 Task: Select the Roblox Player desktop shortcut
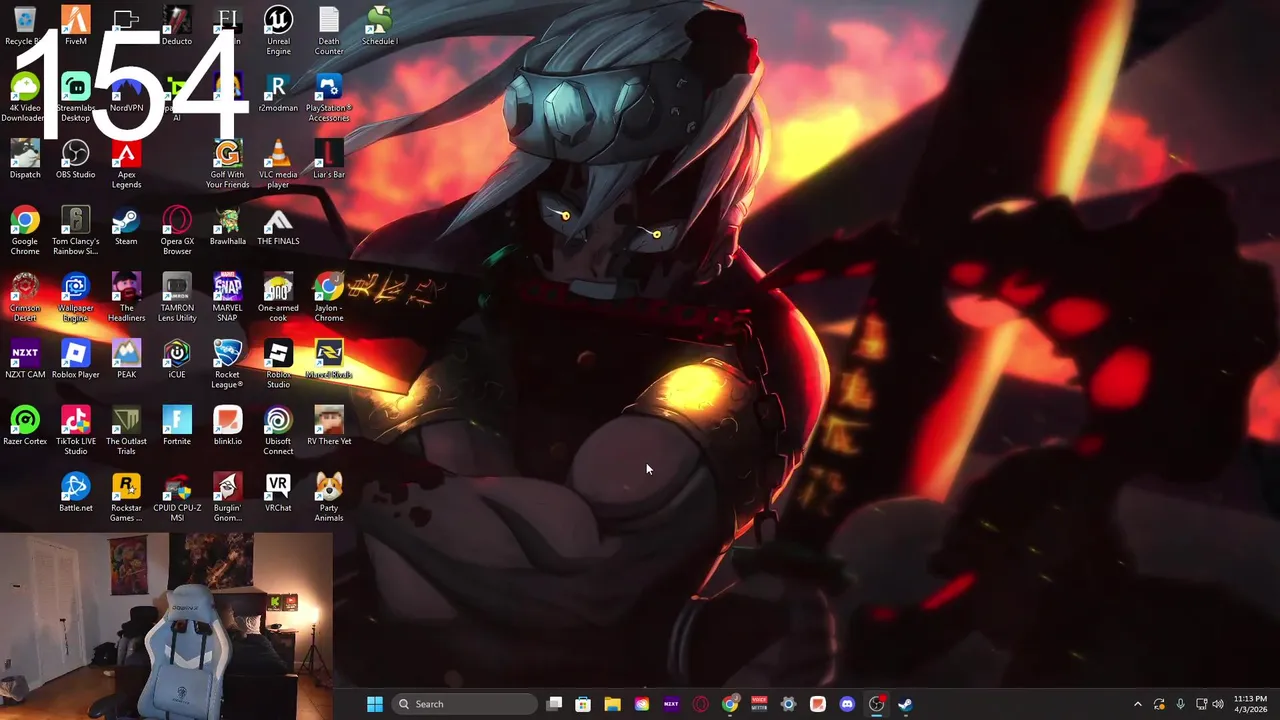[75, 360]
